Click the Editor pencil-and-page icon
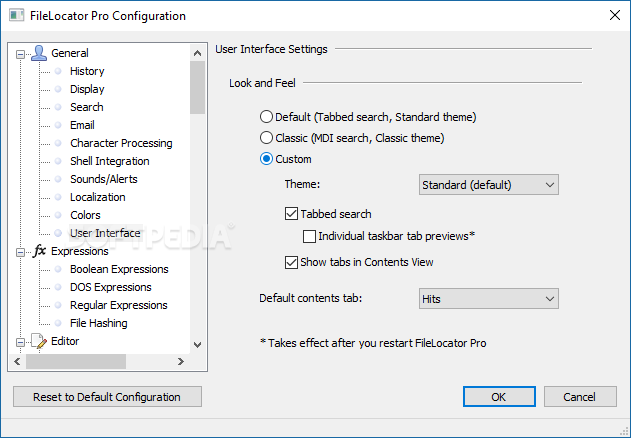The image size is (631, 438). 39,341
